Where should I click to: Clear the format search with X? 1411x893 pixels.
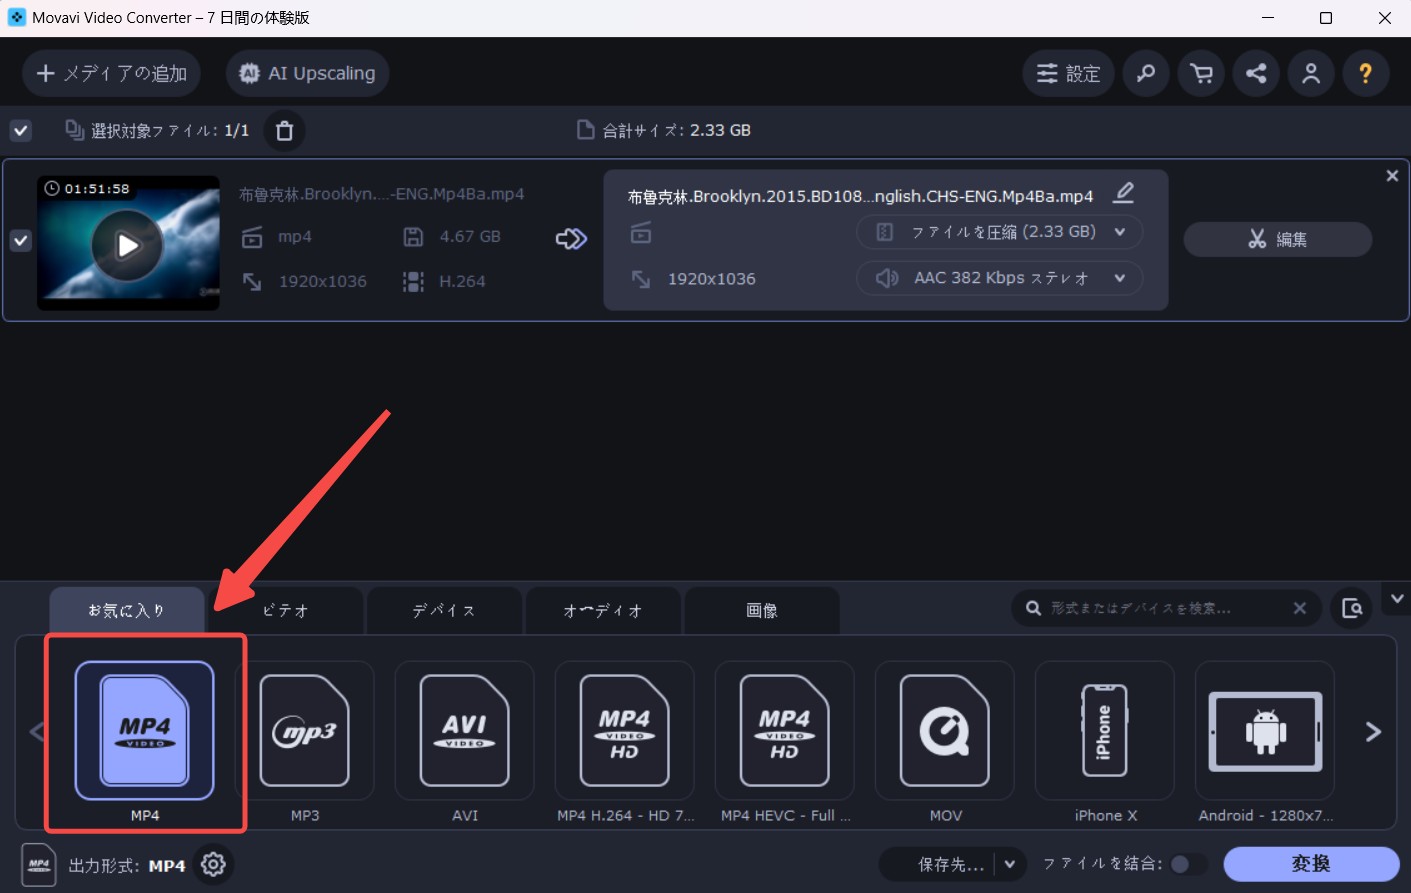click(x=1299, y=608)
